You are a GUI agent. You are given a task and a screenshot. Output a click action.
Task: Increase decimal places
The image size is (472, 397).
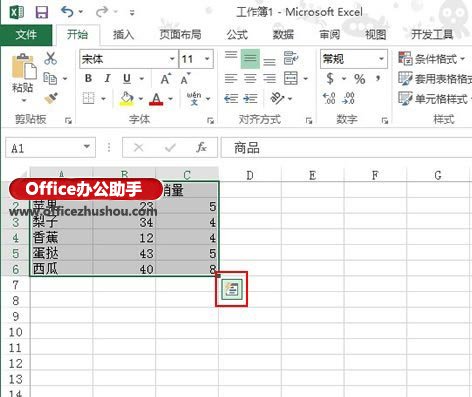329,98
